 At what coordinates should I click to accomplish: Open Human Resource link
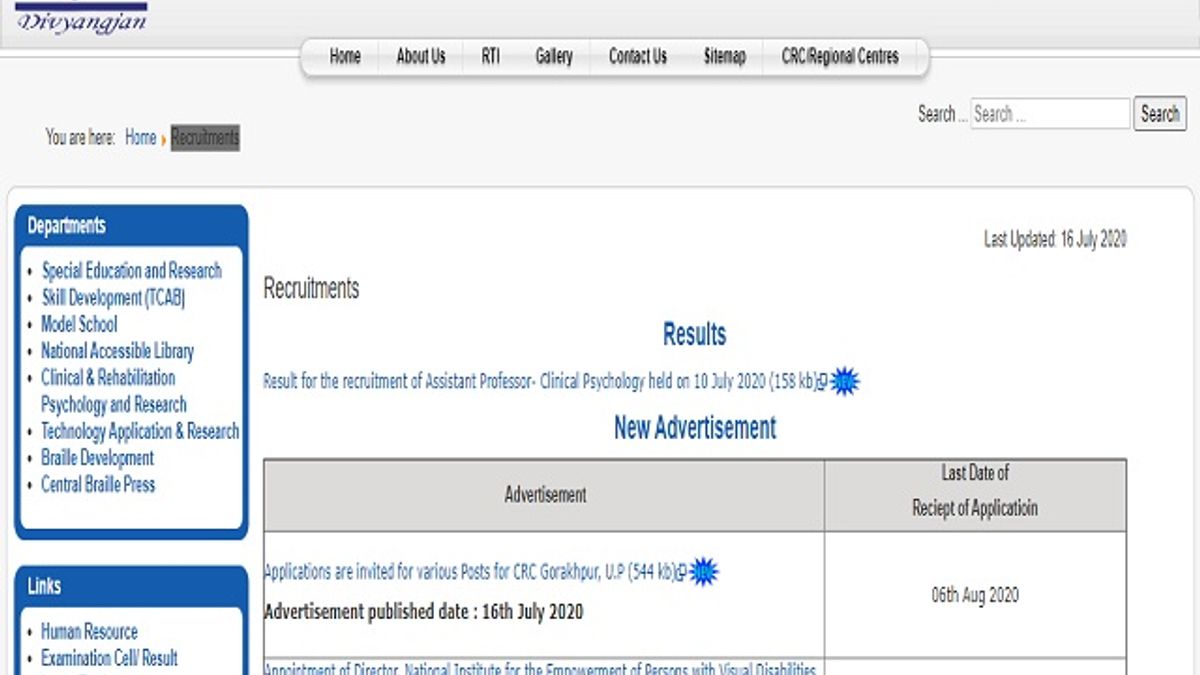pos(89,632)
